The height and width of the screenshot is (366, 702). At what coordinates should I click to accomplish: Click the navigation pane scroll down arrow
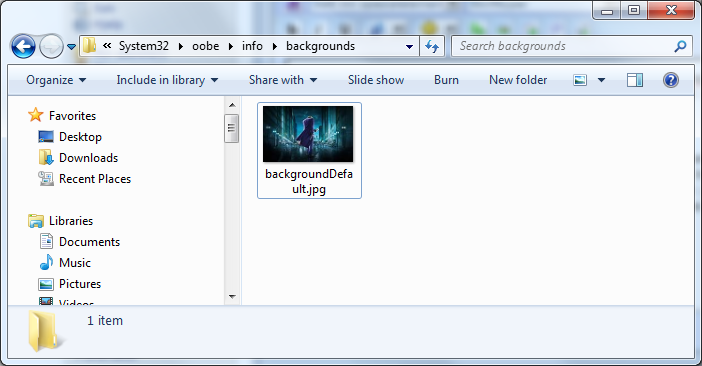pos(232,296)
